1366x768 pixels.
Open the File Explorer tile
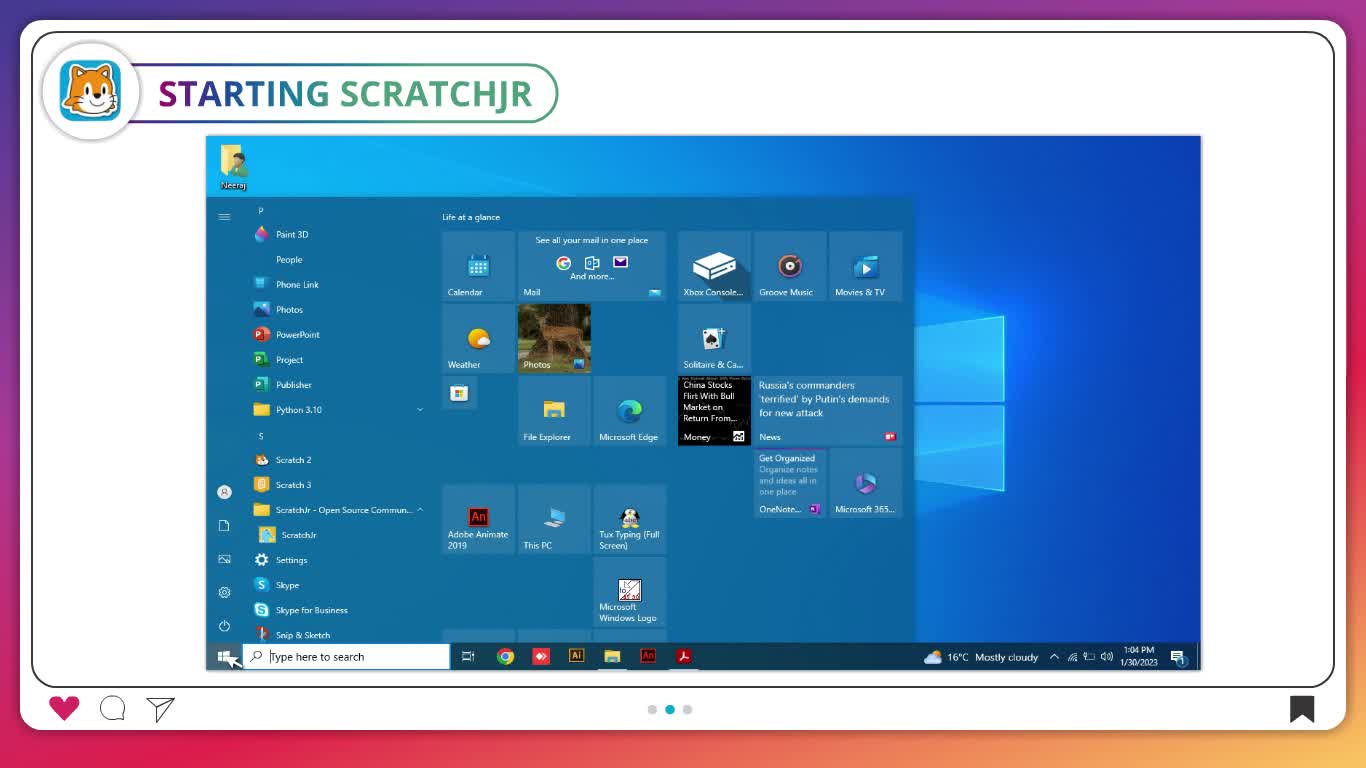click(554, 410)
